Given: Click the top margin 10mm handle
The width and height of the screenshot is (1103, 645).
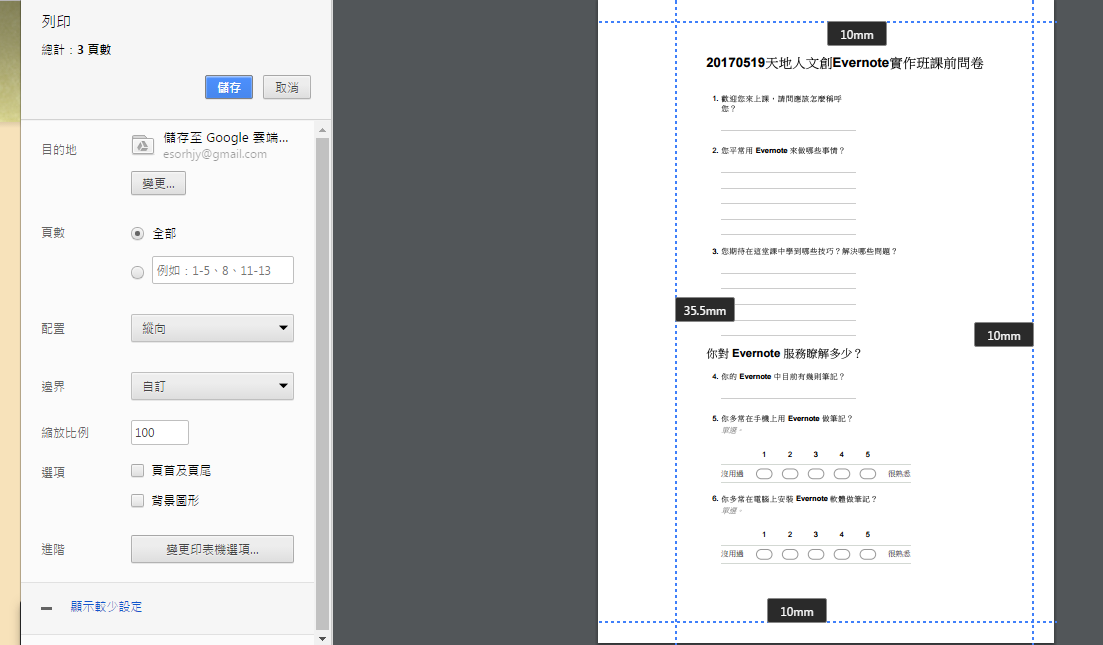Looking at the screenshot, I should (x=857, y=34).
